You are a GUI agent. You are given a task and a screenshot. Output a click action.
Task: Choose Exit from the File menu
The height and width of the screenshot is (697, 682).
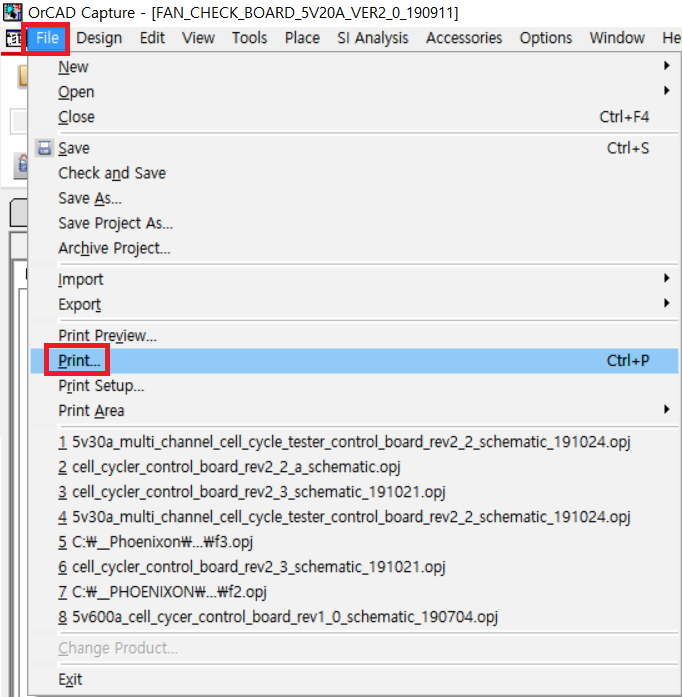pyautogui.click(x=354, y=679)
